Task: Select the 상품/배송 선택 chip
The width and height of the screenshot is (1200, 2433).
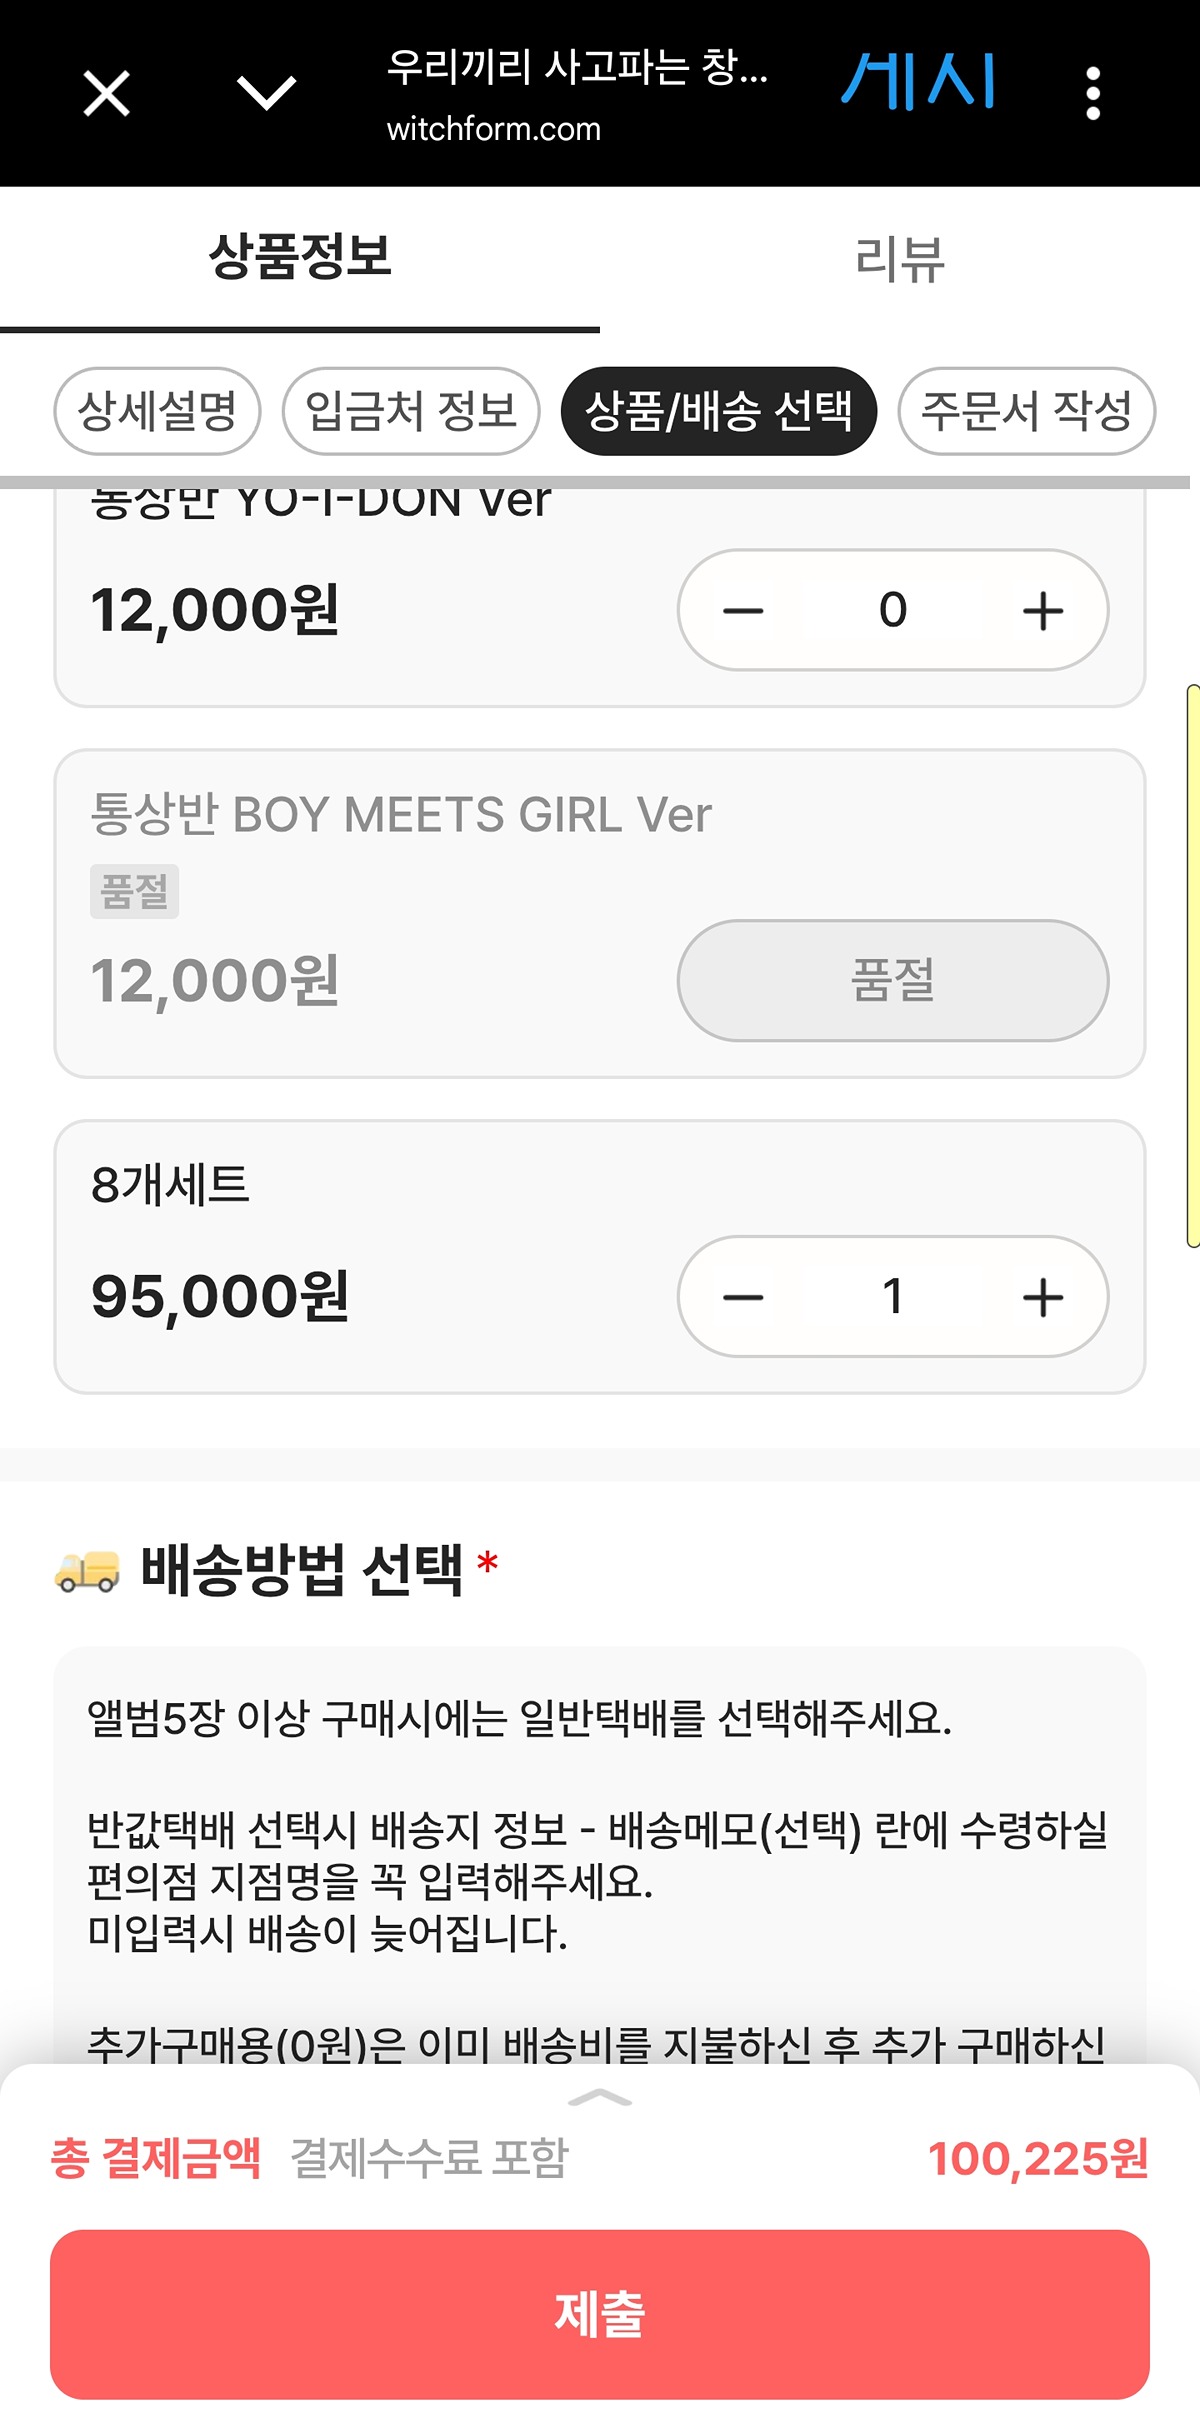Action: 719,411
